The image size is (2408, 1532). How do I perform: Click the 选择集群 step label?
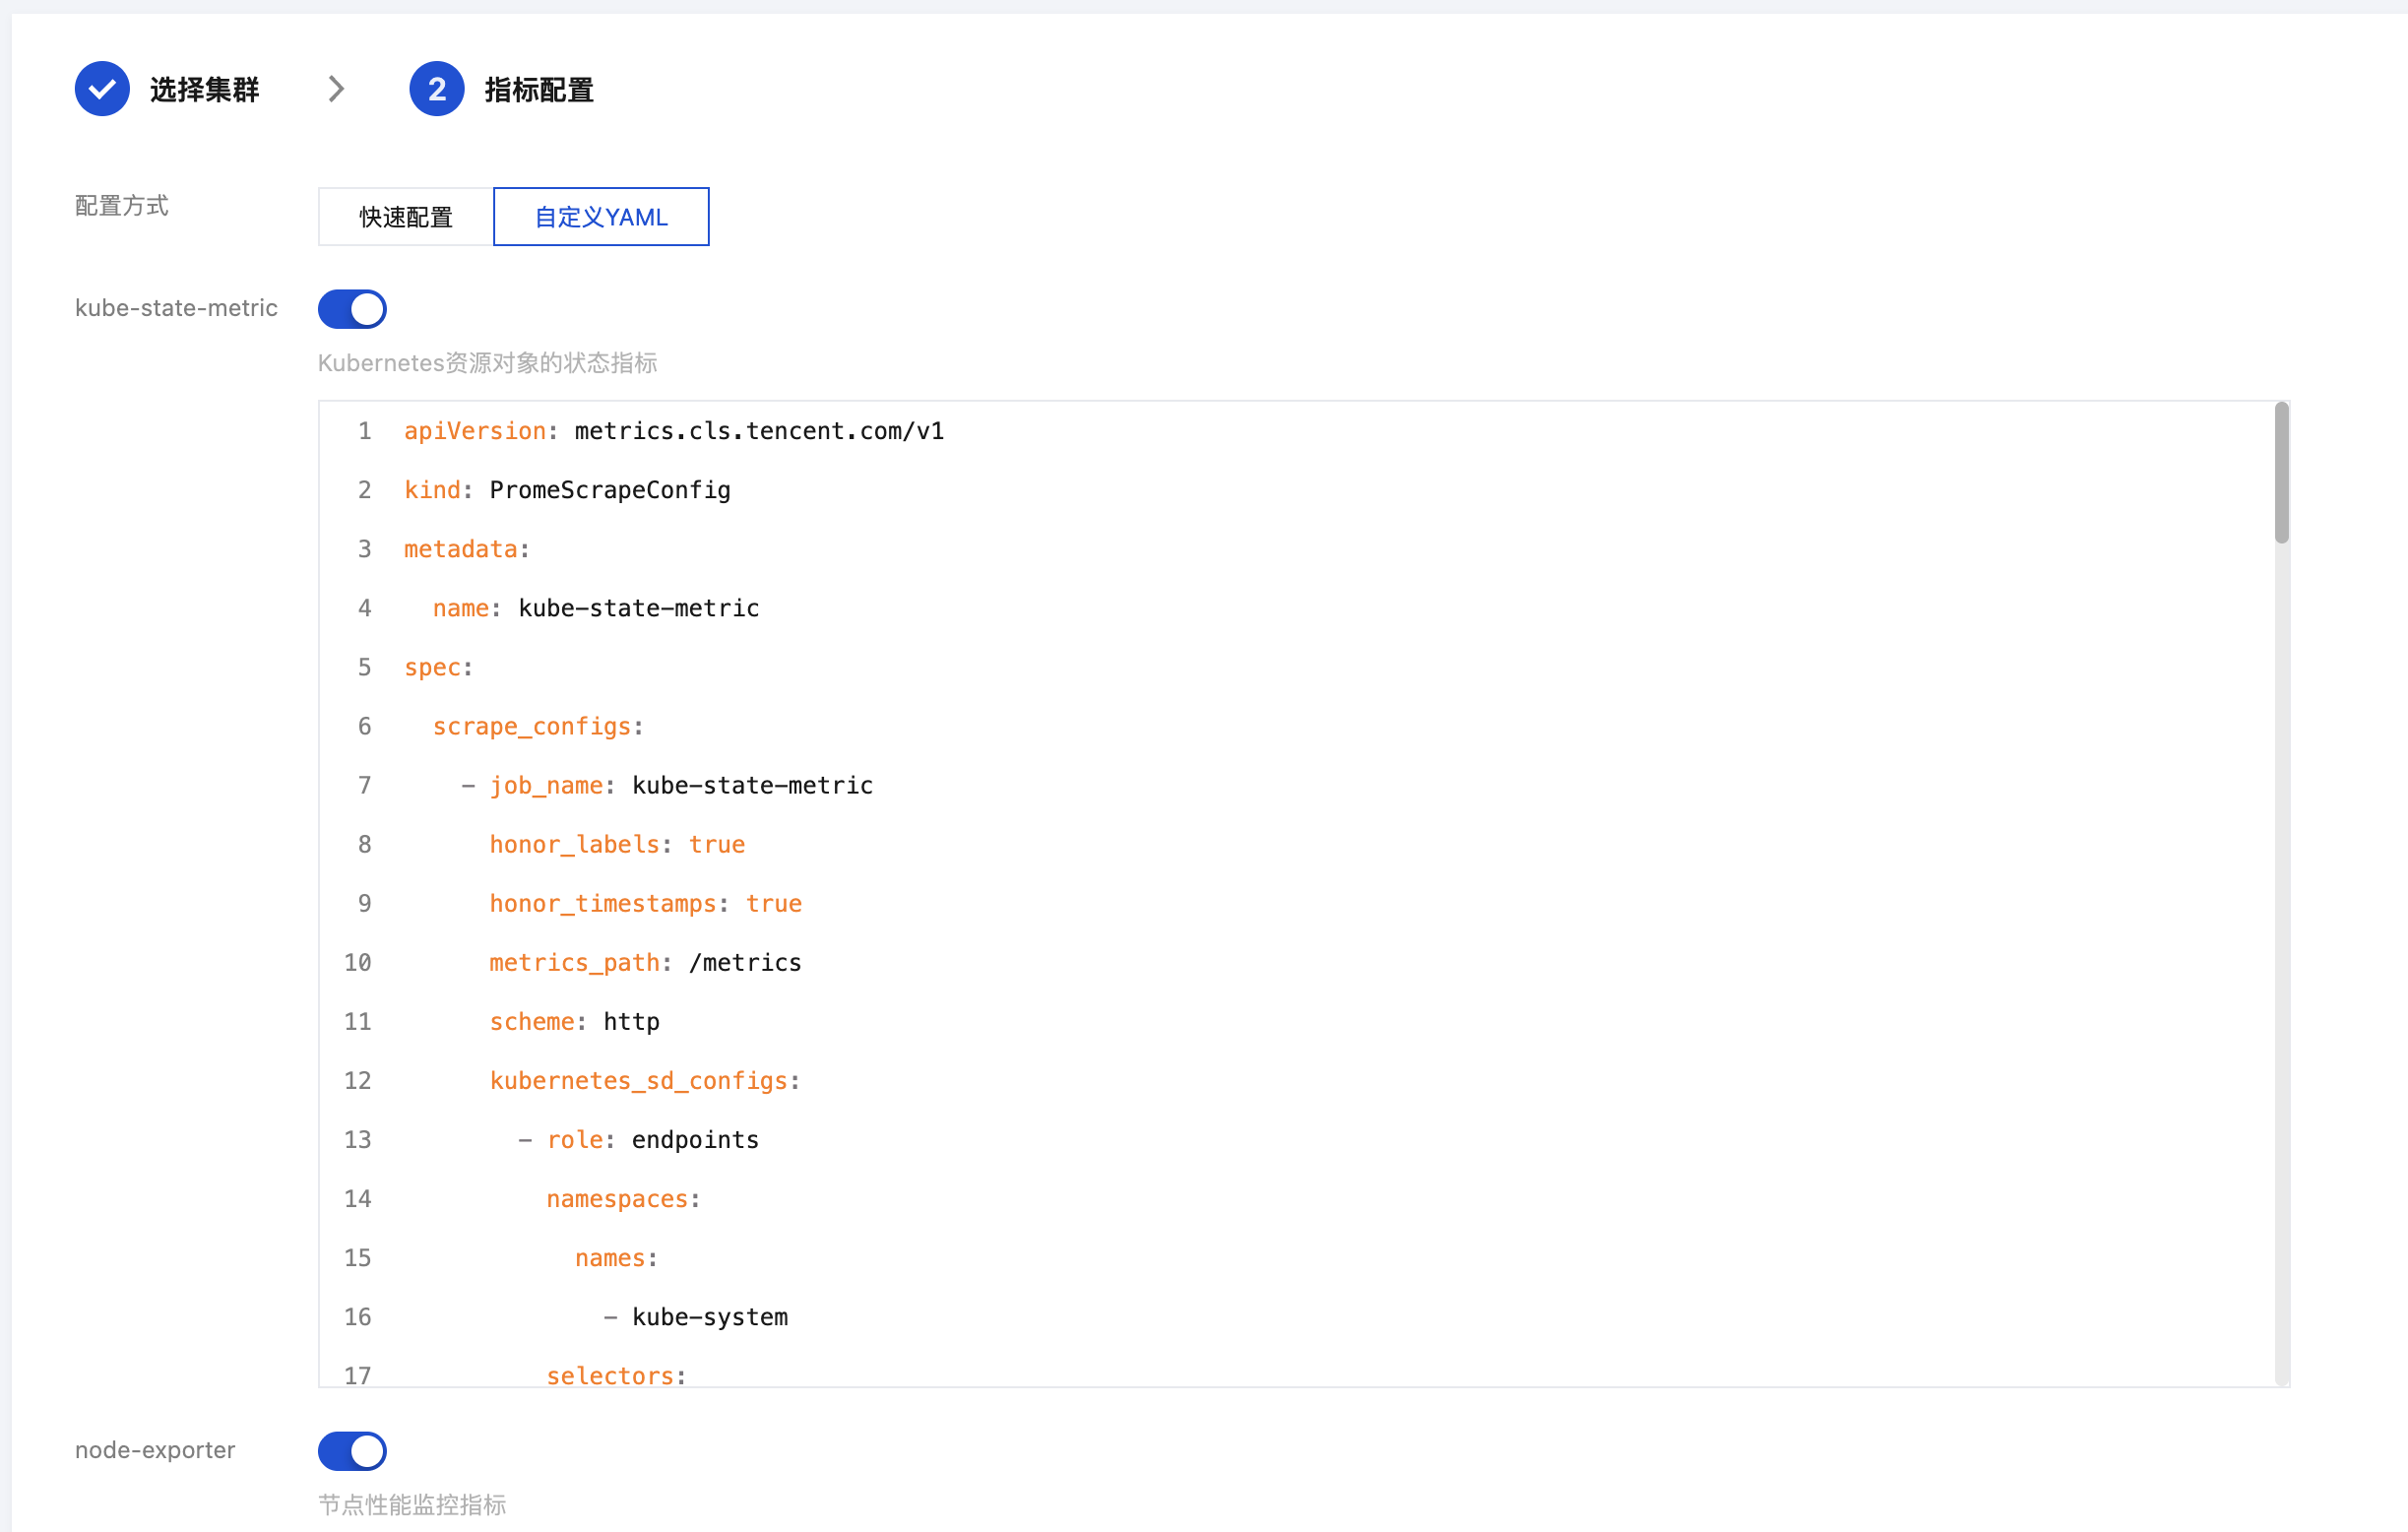pos(204,90)
